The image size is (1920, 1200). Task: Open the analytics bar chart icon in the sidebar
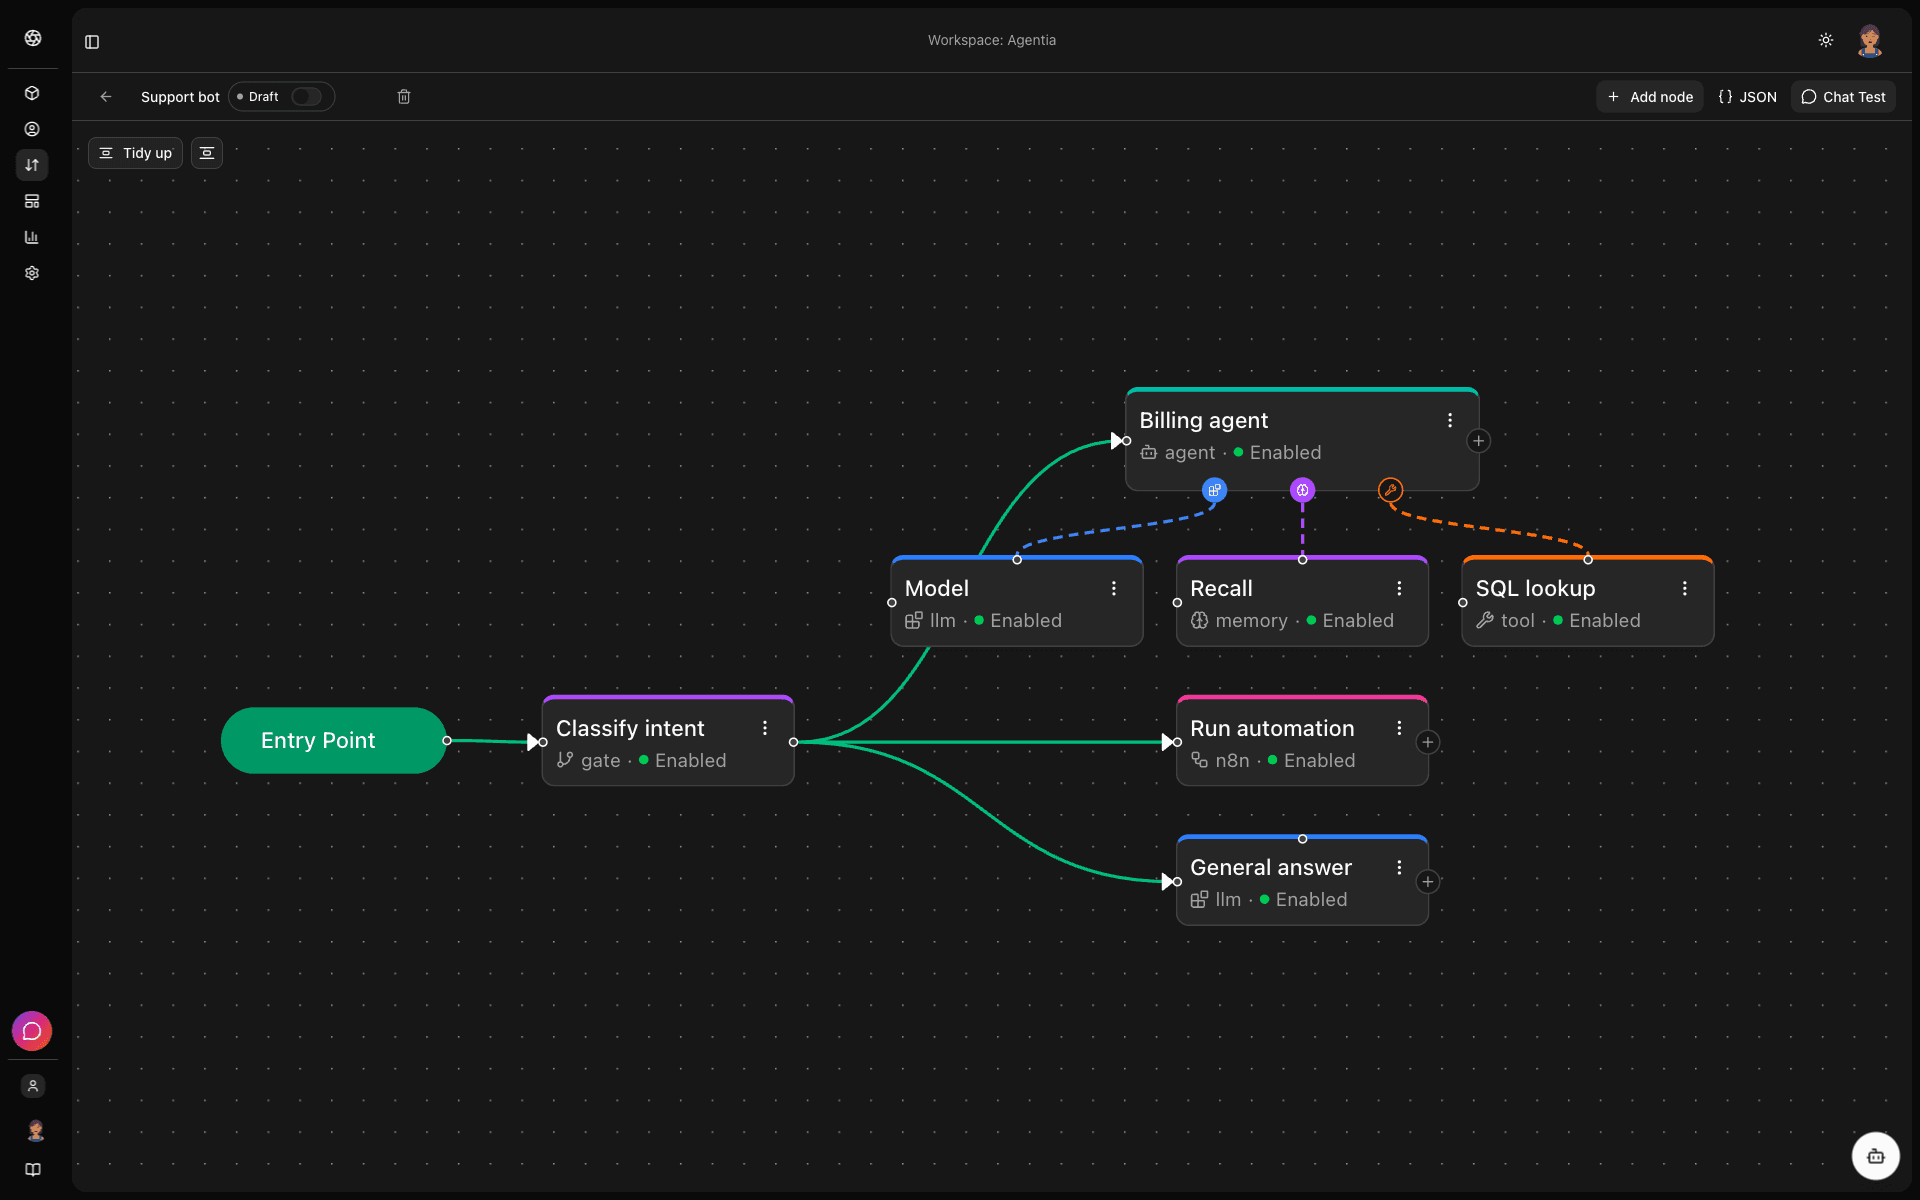pos(32,237)
